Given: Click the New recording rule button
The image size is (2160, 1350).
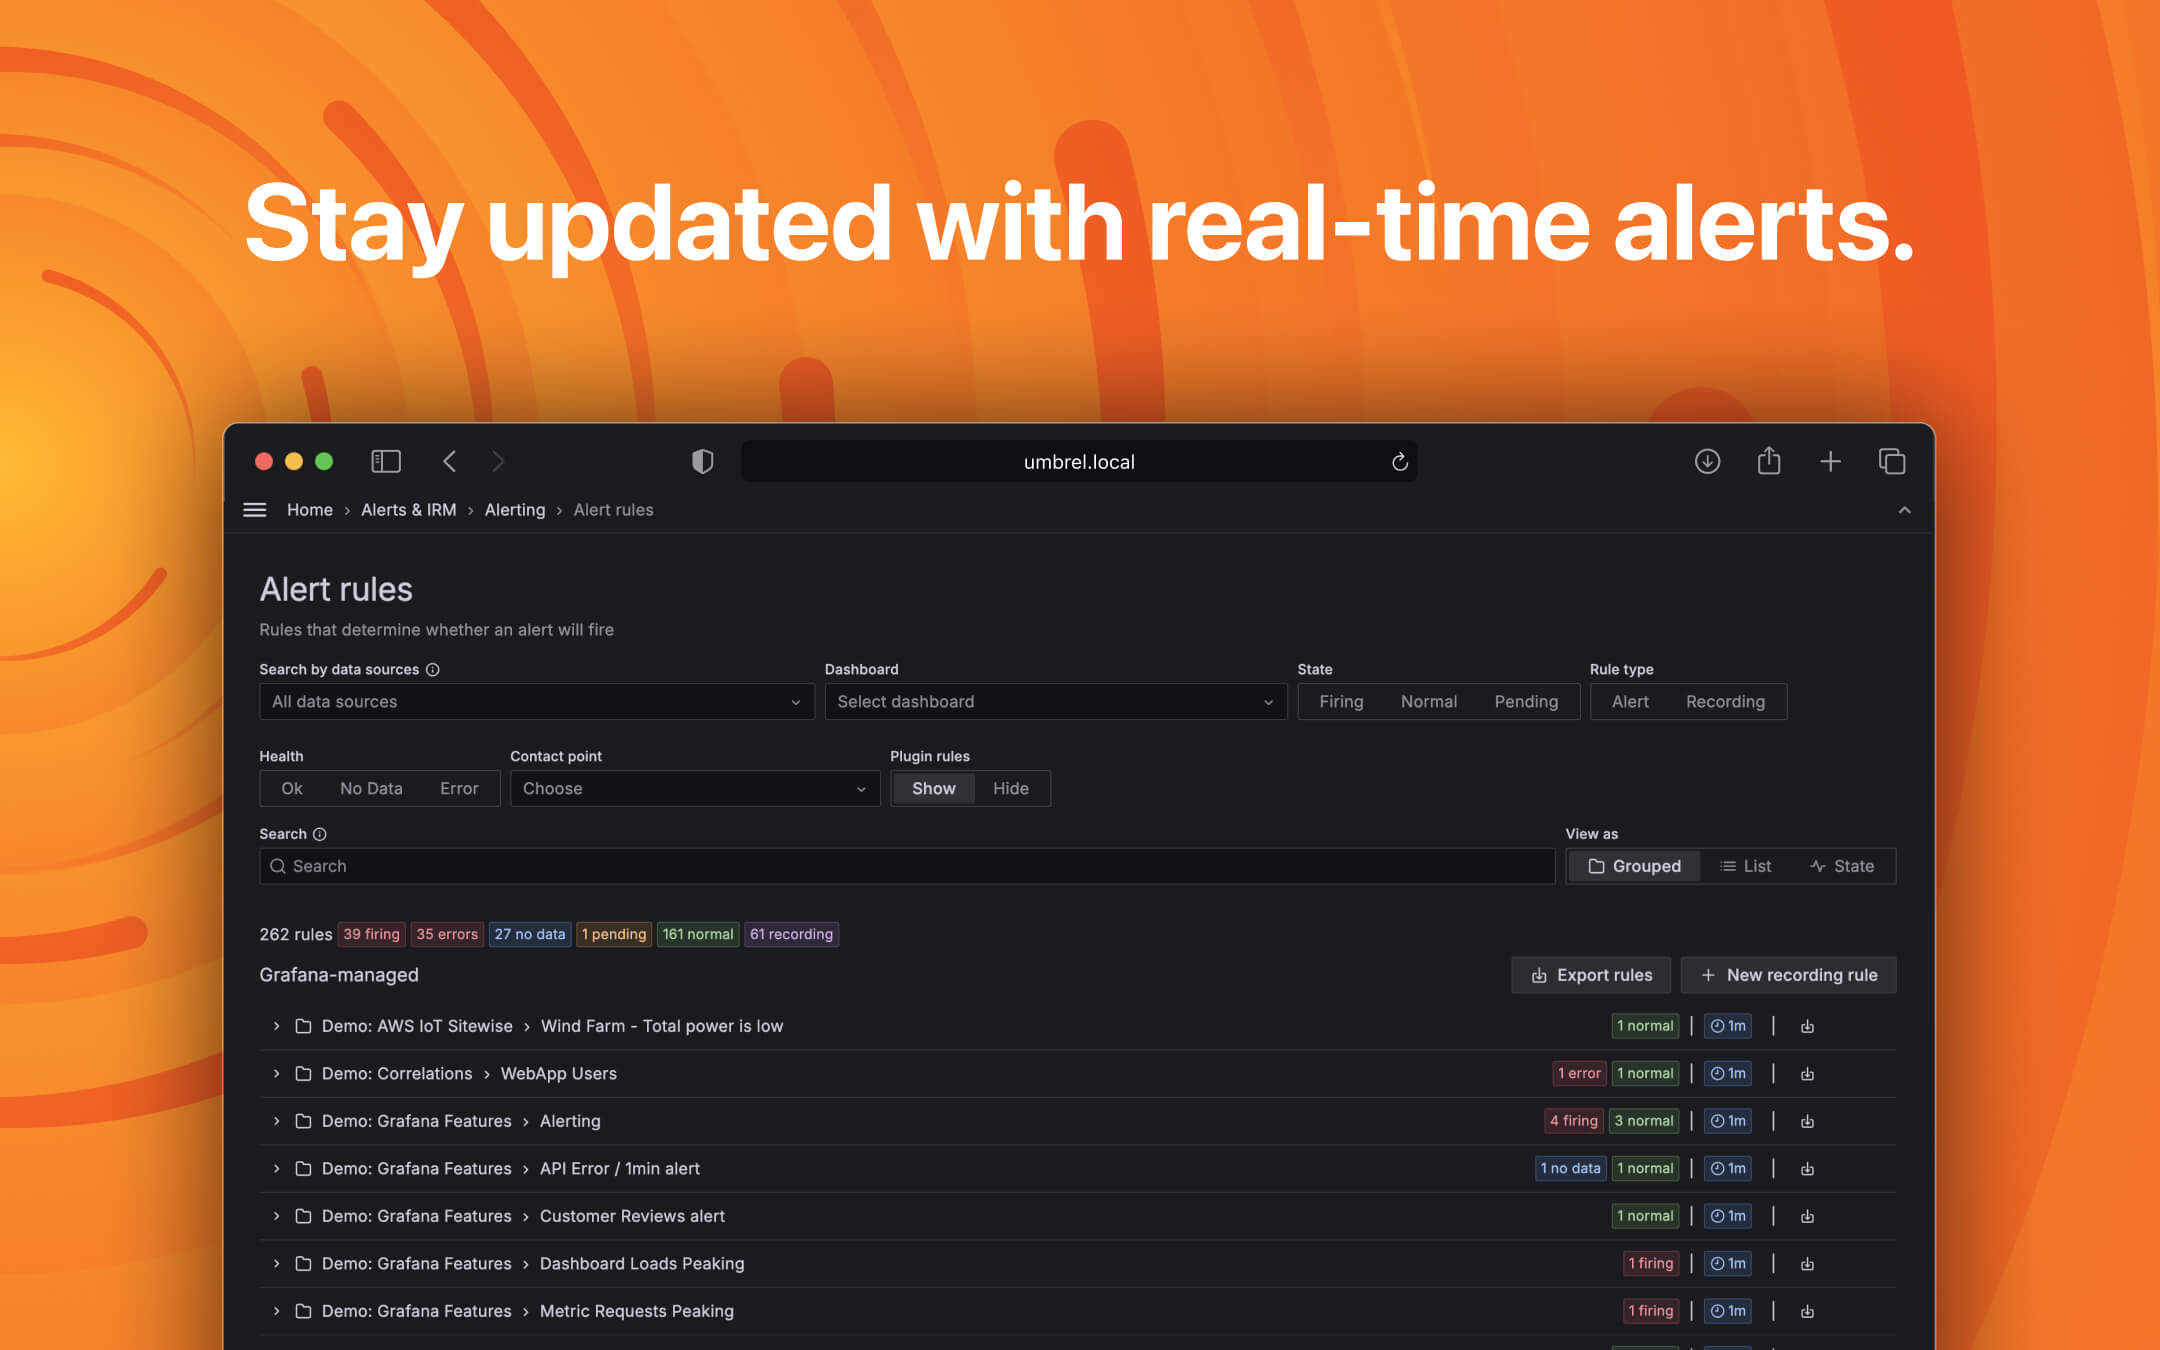Looking at the screenshot, I should click(1788, 975).
